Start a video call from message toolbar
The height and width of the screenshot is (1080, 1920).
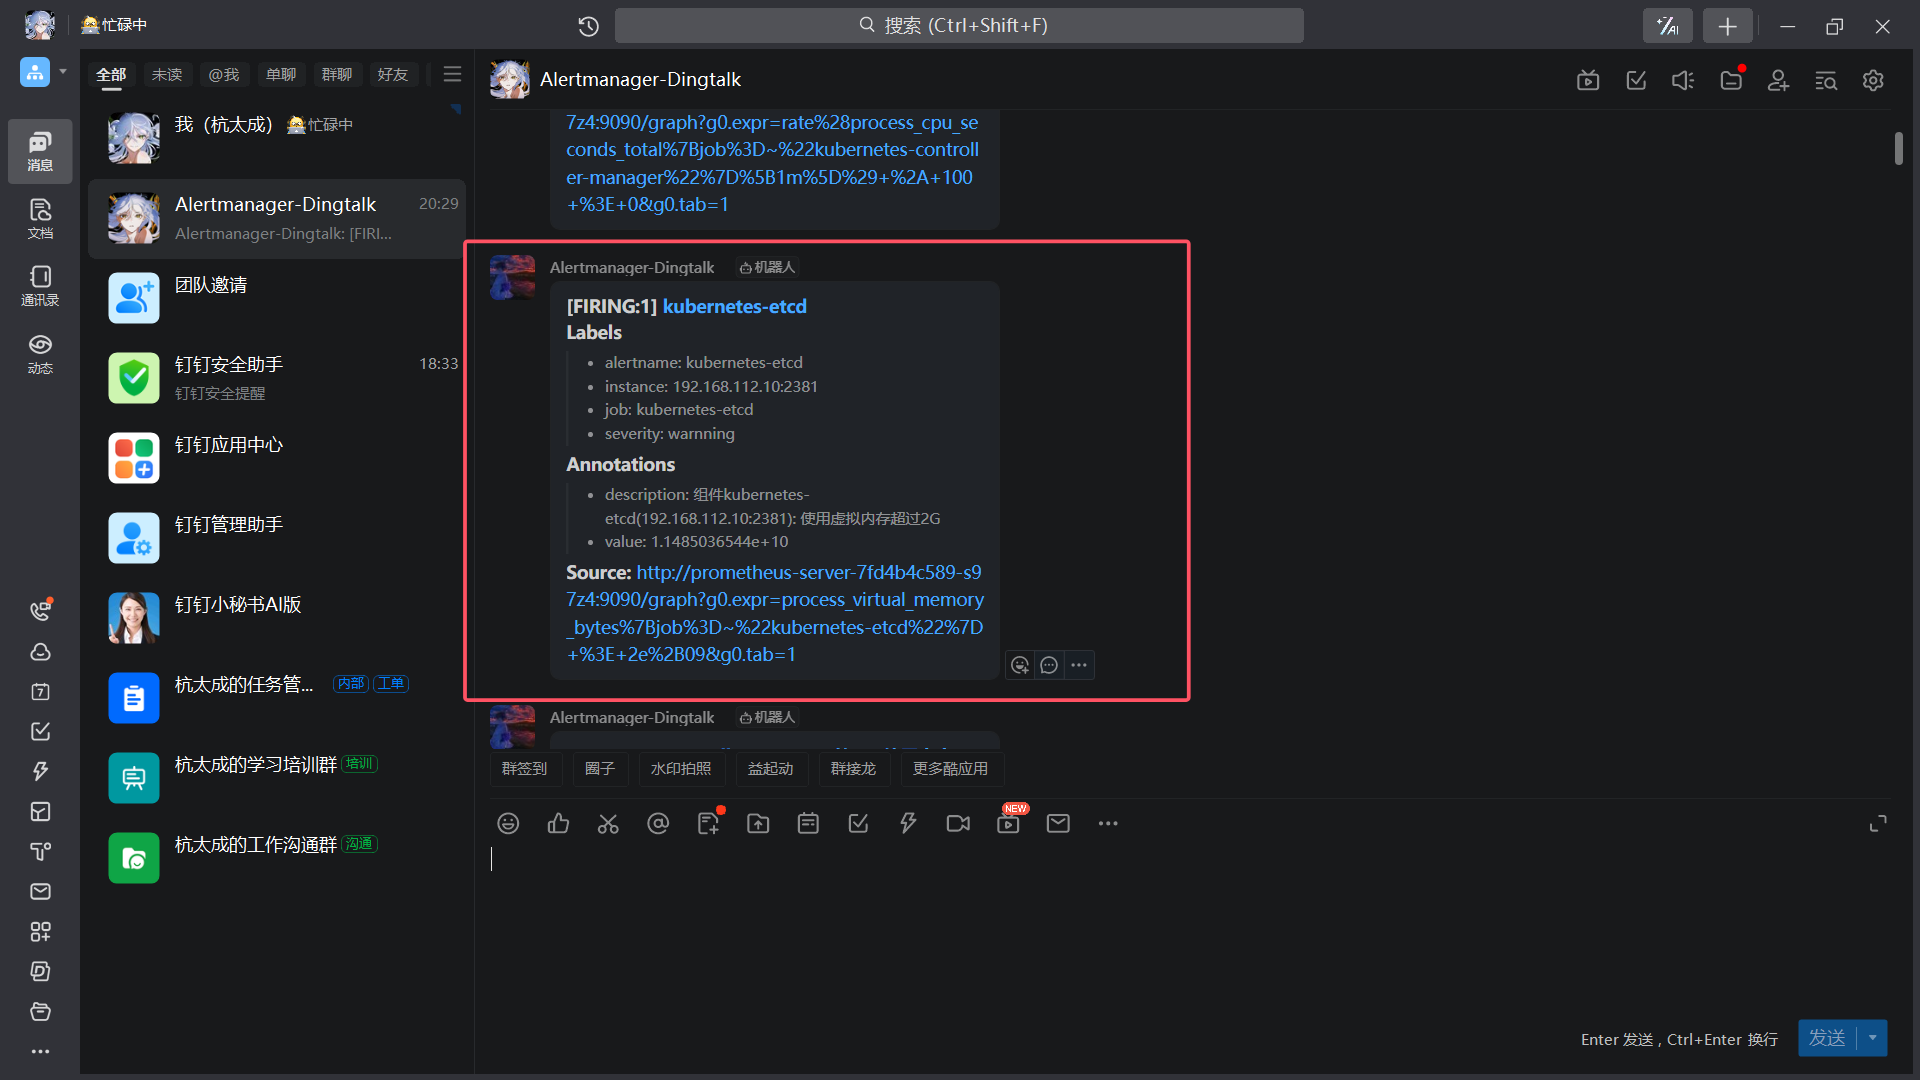(958, 823)
